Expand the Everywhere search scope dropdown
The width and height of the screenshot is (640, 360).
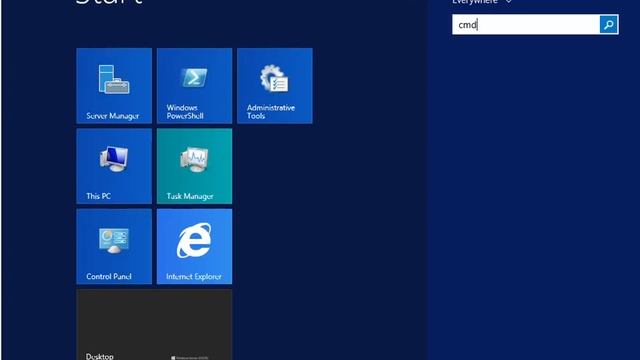(x=482, y=2)
